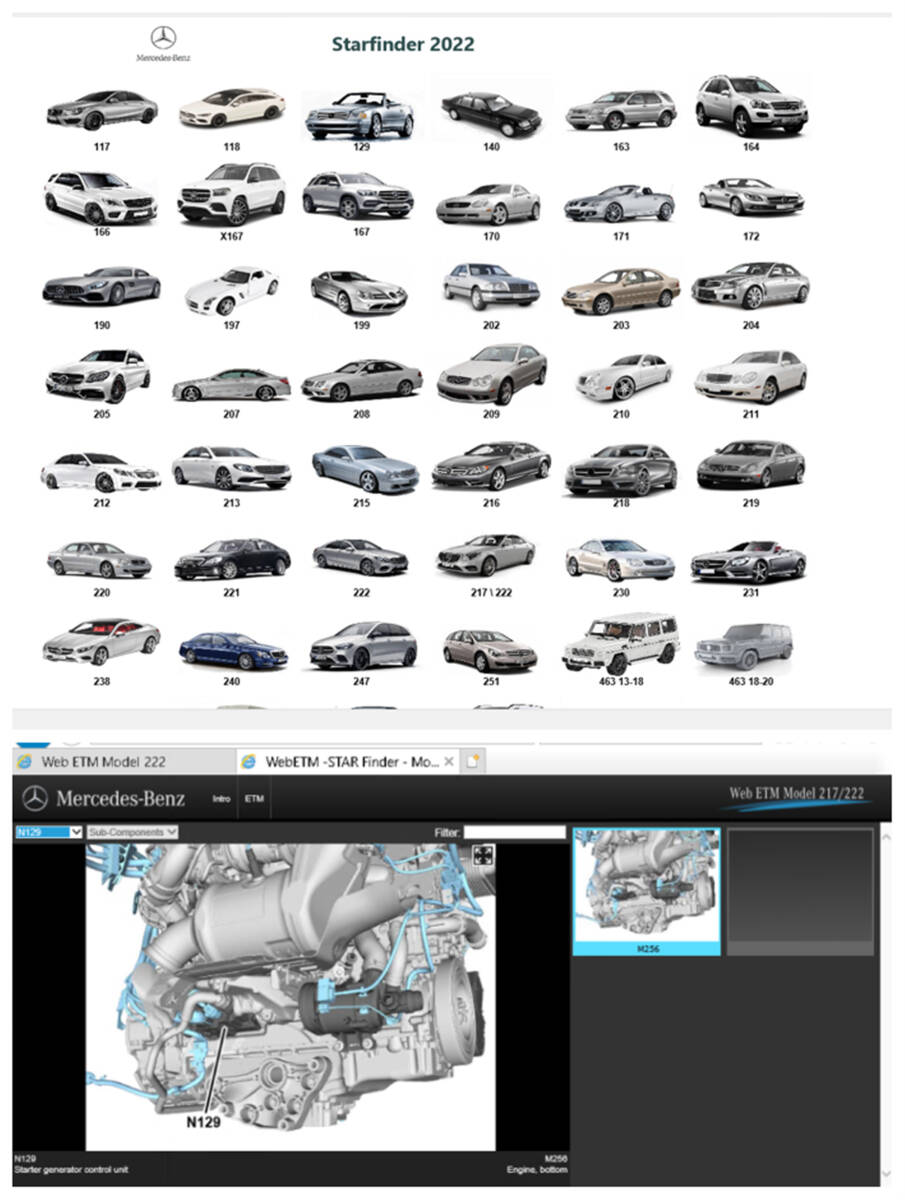Open the model 167 SUV image
The width and height of the screenshot is (905, 1200).
tap(359, 195)
